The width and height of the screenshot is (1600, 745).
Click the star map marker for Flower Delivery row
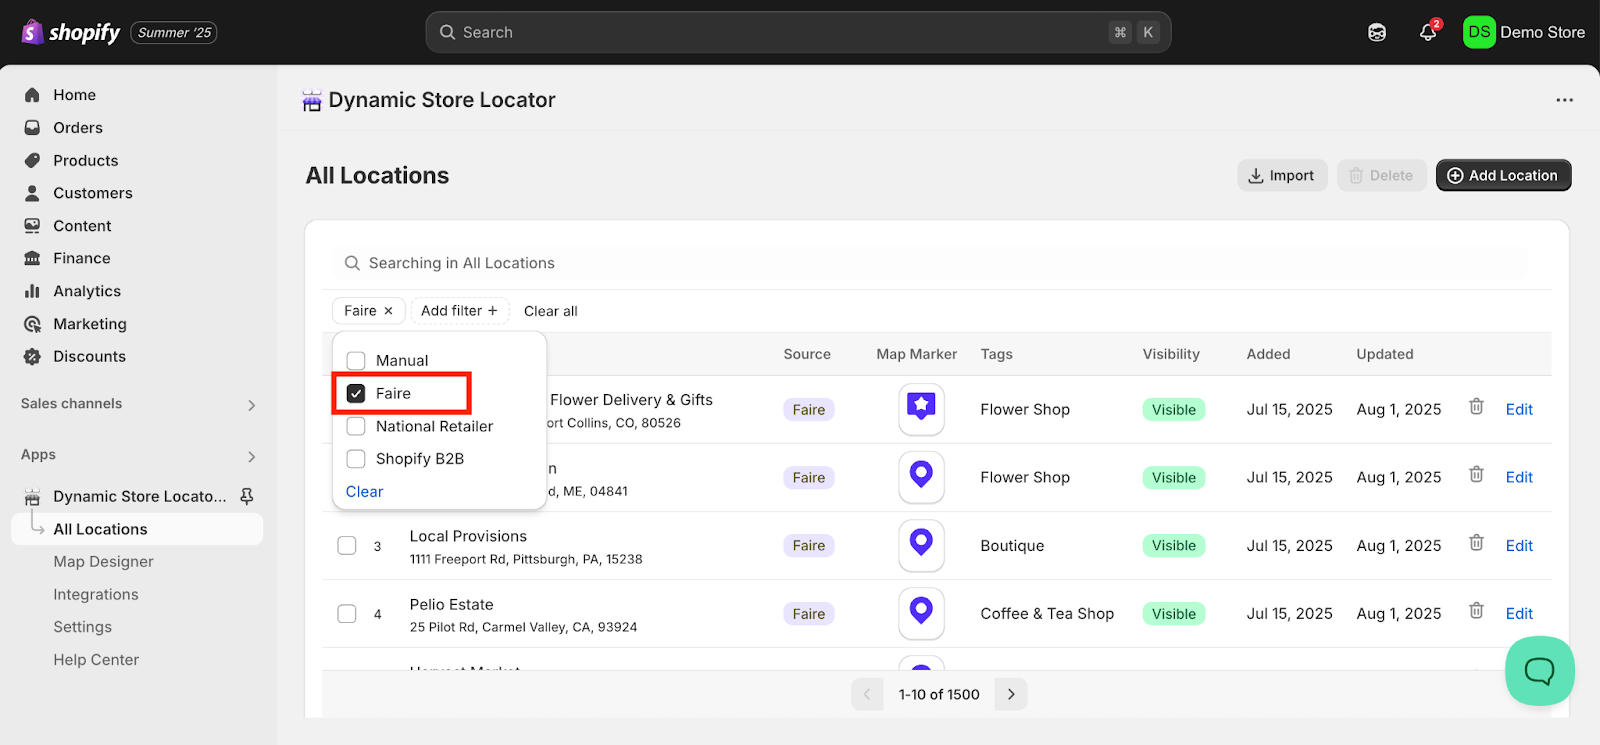[921, 409]
